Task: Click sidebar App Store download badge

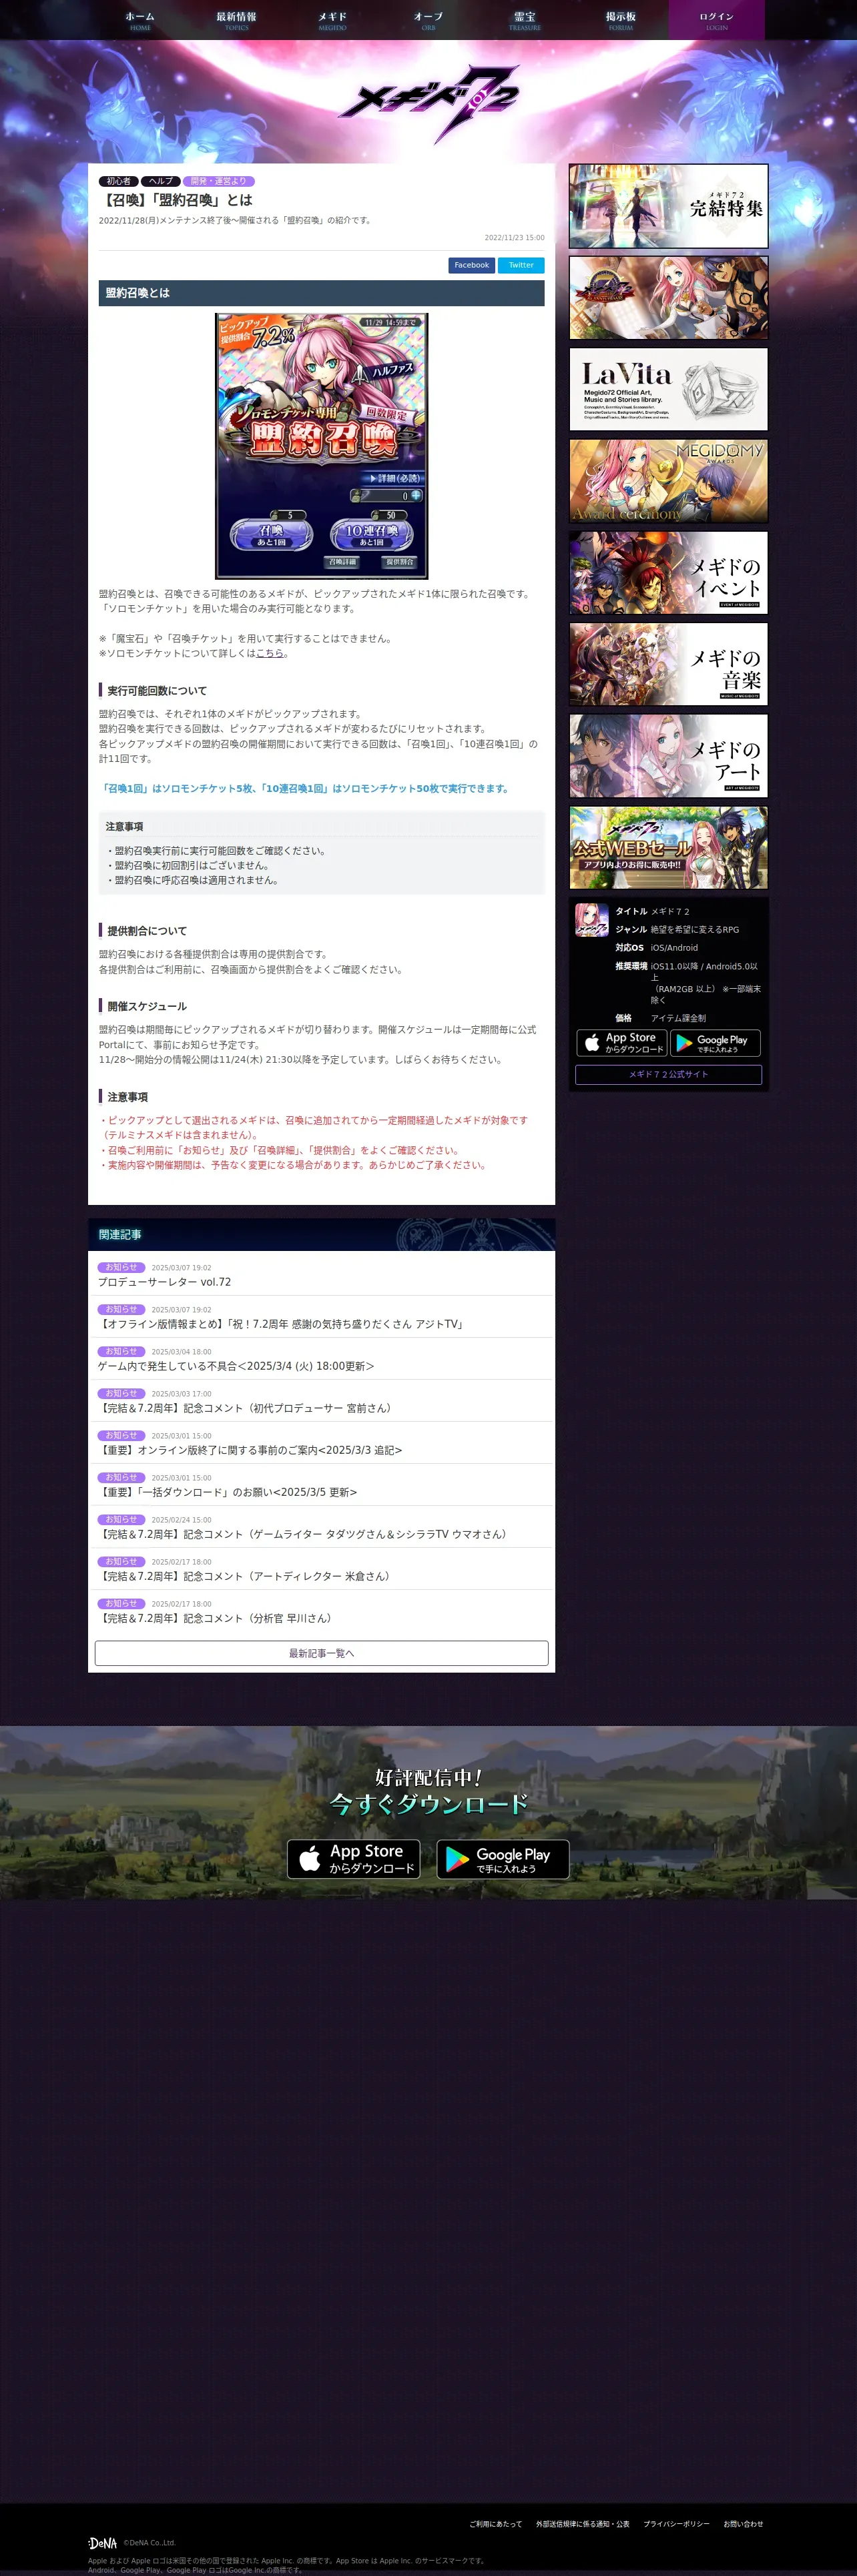Action: coord(622,1043)
